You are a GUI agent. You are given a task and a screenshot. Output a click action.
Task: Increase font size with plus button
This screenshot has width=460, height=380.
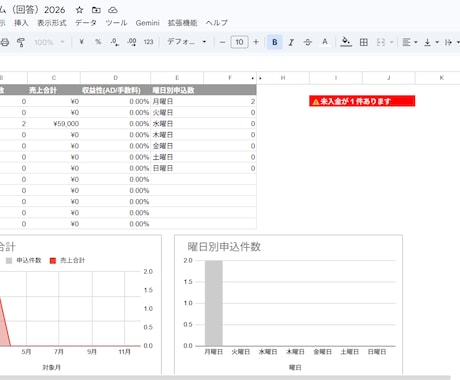click(x=256, y=42)
